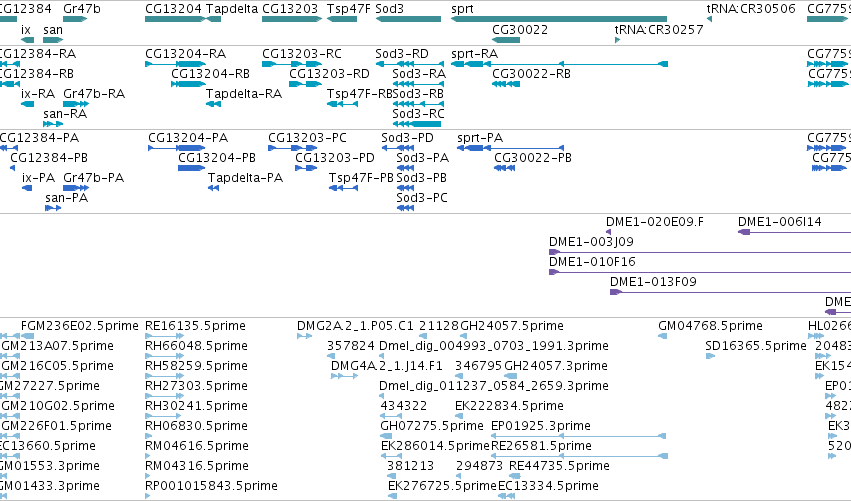Click the sprt-PA protein label
Screen dimensions: 851x501
480,138
